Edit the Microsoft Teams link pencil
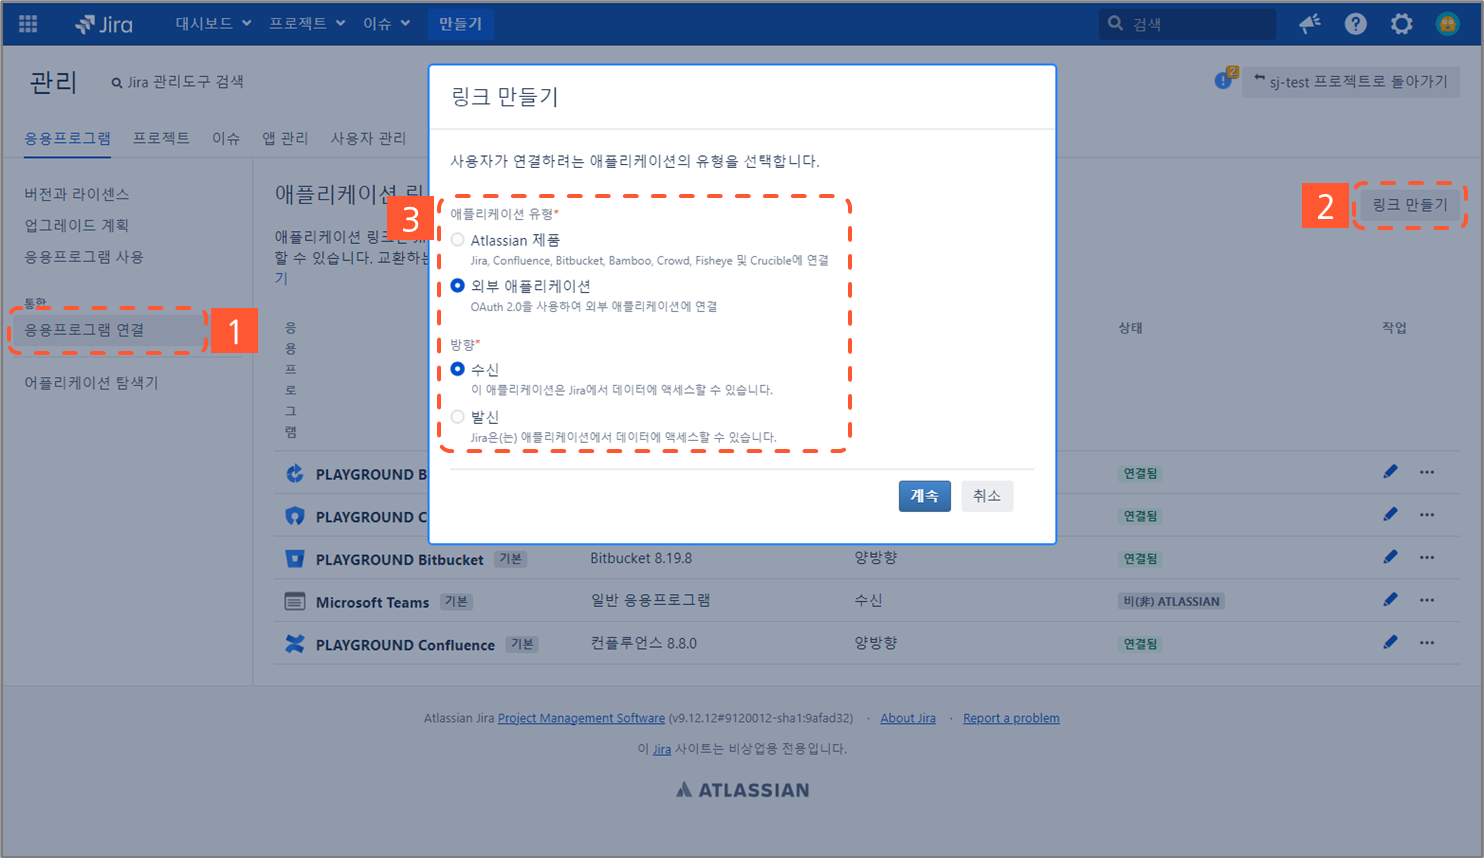1484x858 pixels. [x=1390, y=599]
